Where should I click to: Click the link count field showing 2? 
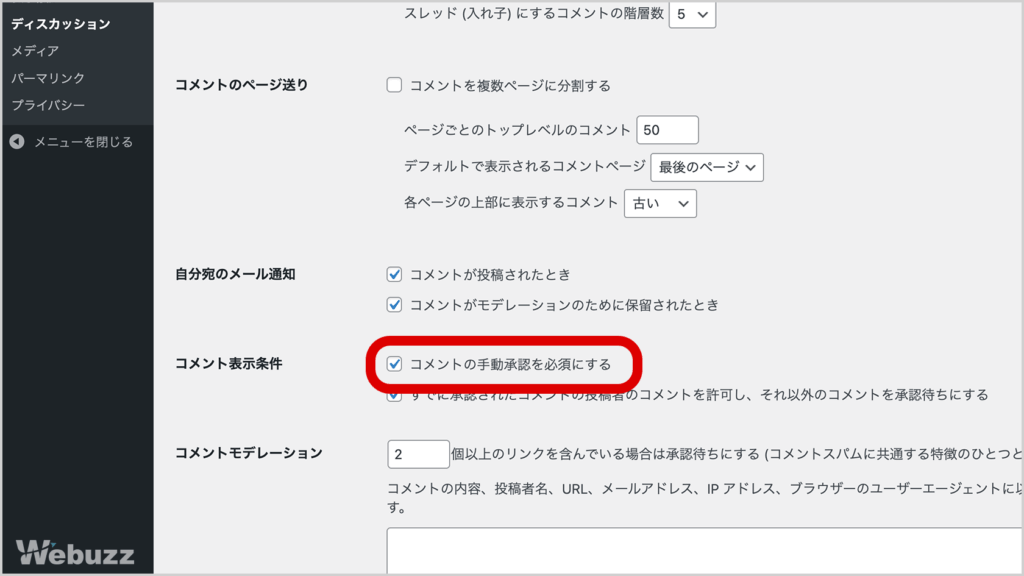(418, 455)
